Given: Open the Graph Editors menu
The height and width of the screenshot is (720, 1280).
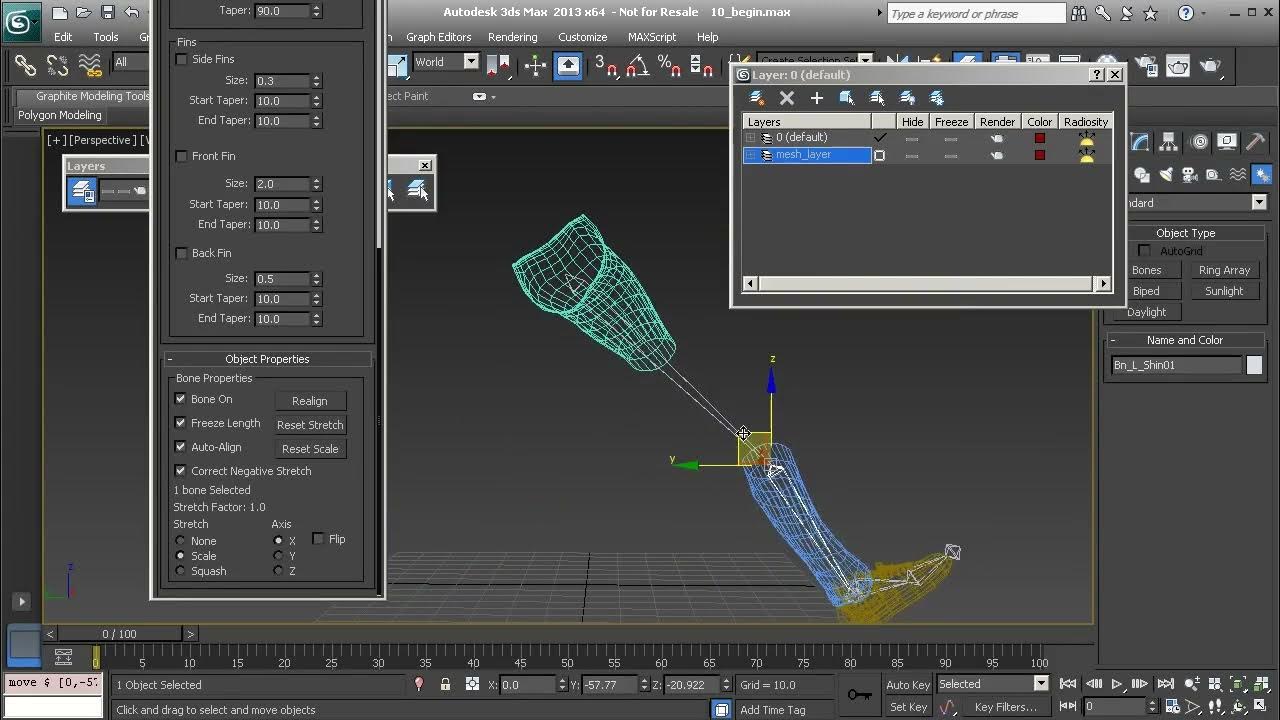Looking at the screenshot, I should [438, 37].
